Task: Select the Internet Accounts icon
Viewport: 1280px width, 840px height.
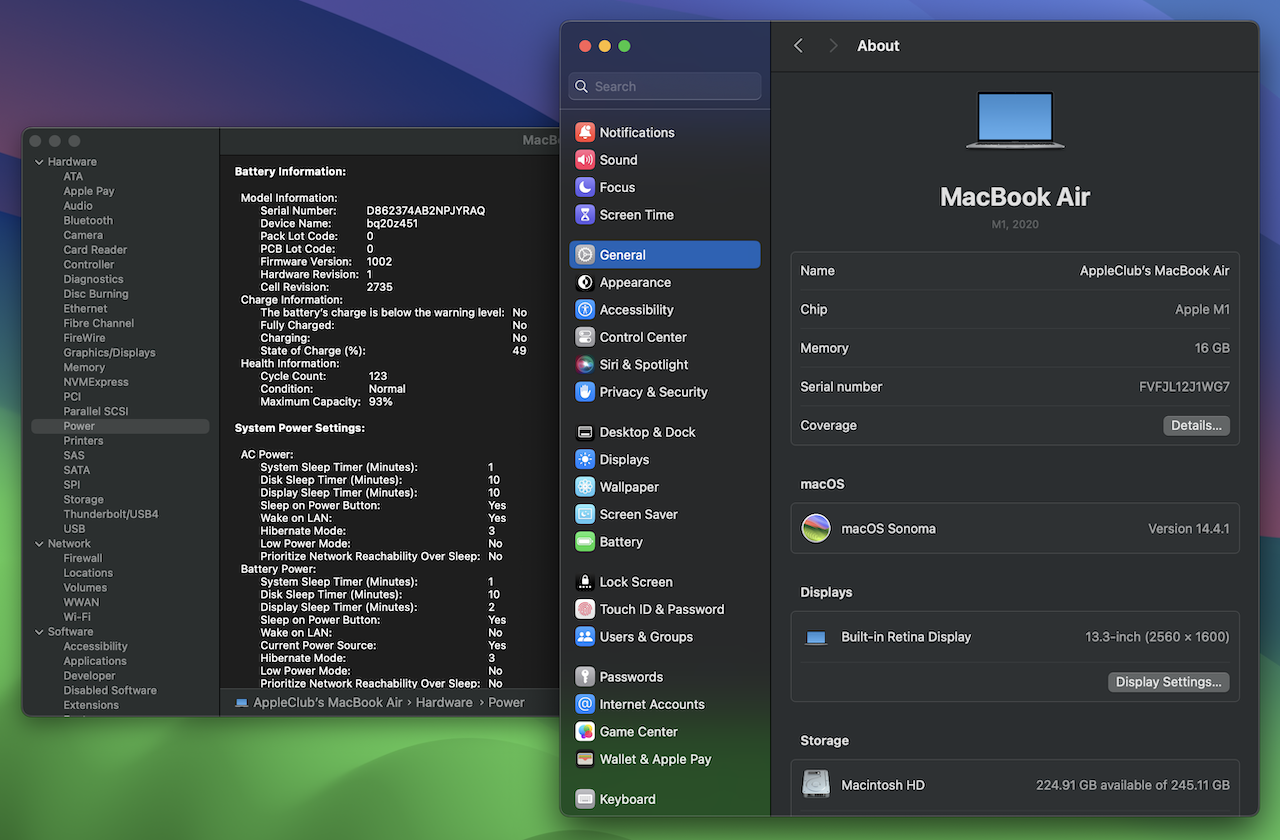Action: click(585, 704)
